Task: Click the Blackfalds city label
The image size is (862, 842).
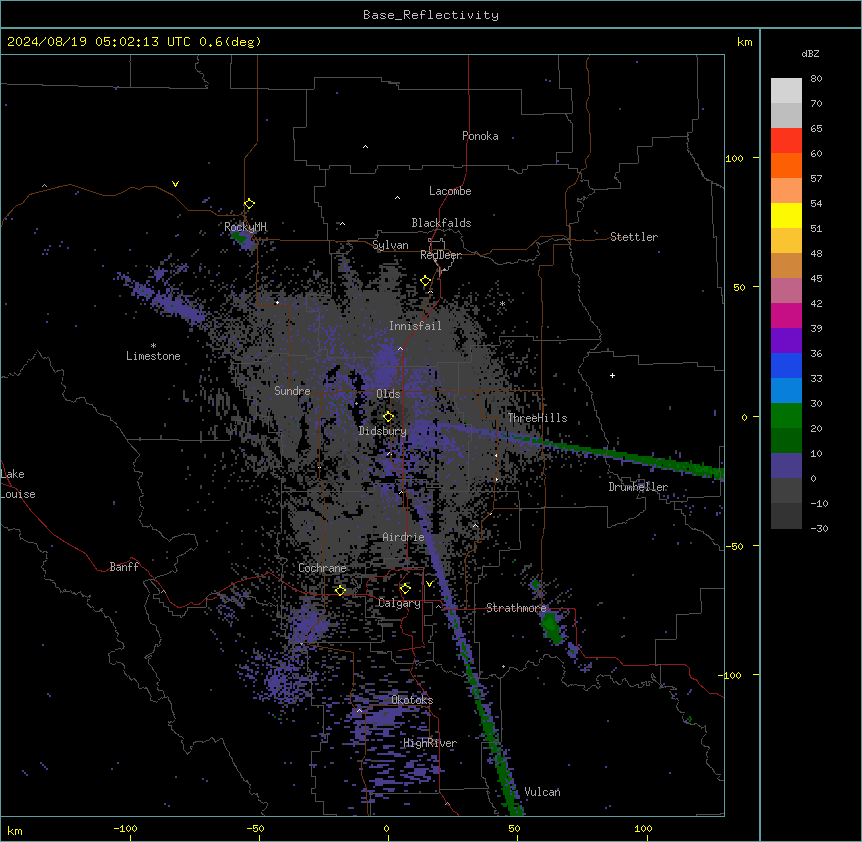Action: pos(441,223)
